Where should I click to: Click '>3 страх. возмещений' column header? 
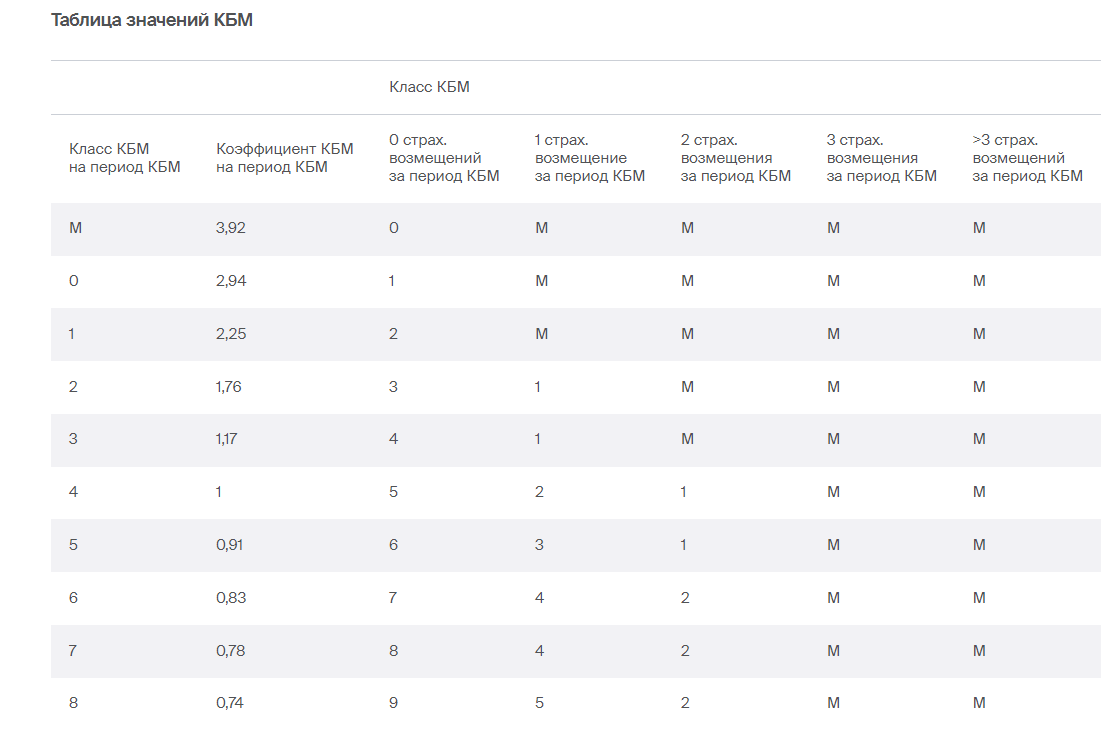(1028, 158)
